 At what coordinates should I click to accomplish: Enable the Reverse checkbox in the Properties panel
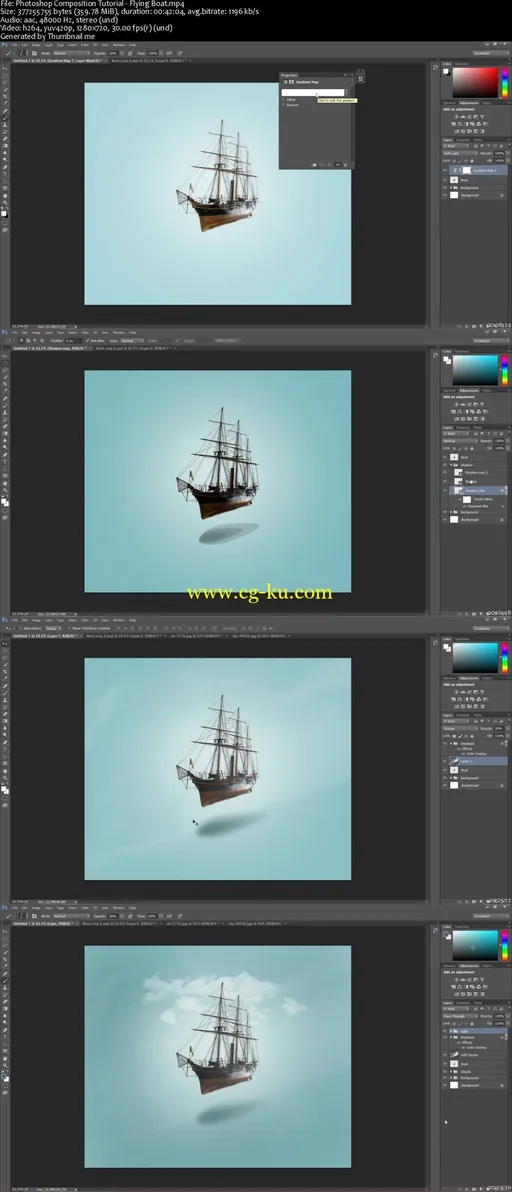coord(283,105)
